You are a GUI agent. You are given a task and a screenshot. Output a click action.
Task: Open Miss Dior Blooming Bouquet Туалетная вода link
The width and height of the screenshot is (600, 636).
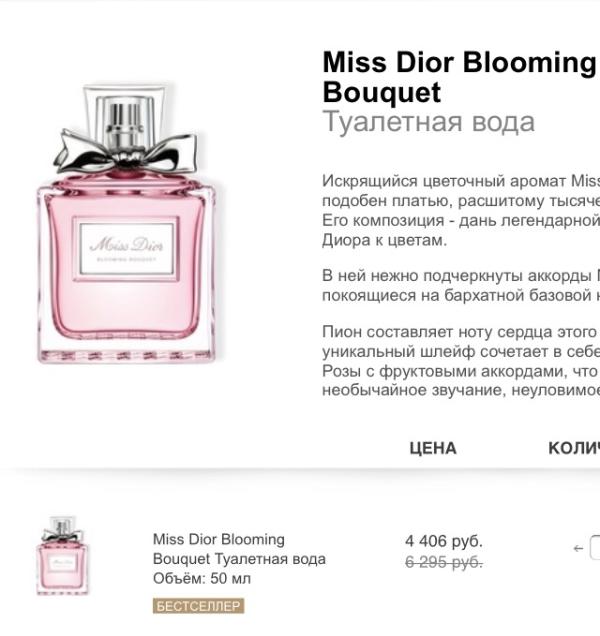(x=239, y=549)
